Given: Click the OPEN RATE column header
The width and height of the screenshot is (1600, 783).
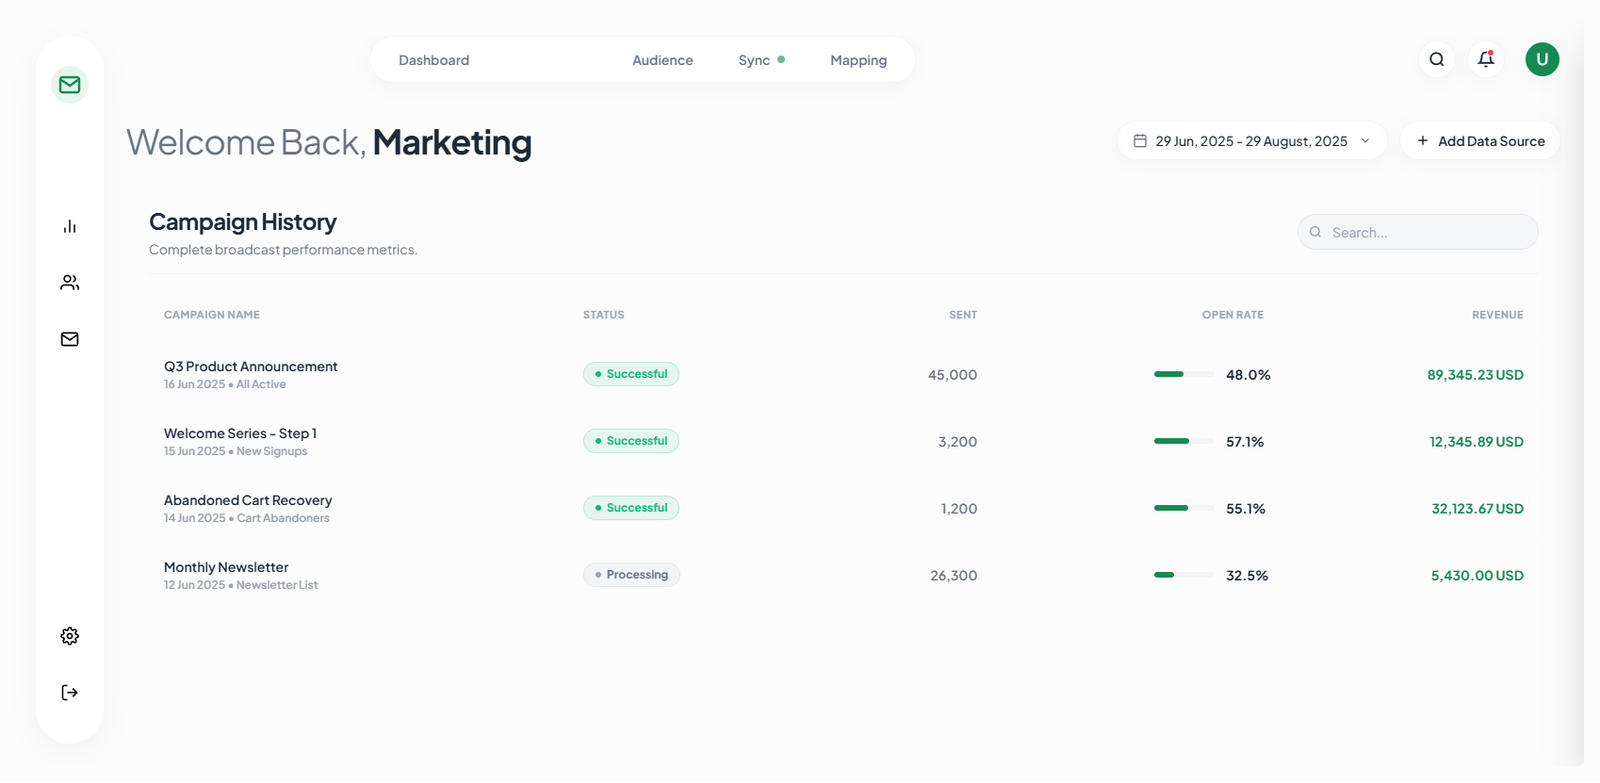Looking at the screenshot, I should pyautogui.click(x=1233, y=315).
